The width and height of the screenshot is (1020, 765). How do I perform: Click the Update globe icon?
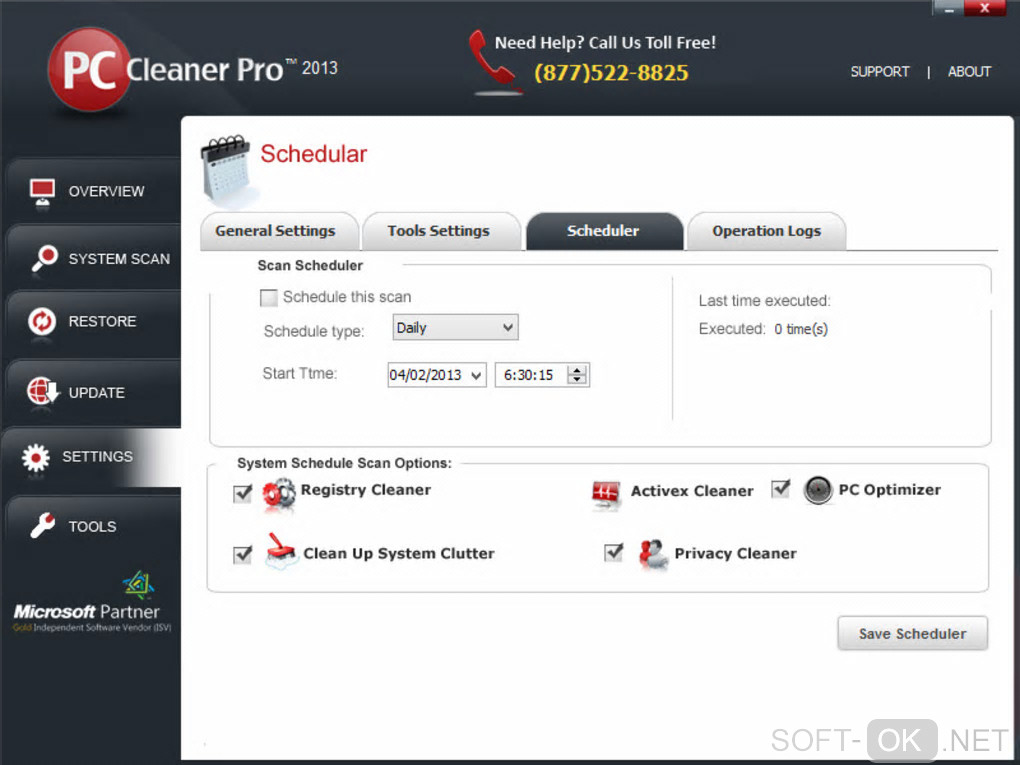(43, 392)
